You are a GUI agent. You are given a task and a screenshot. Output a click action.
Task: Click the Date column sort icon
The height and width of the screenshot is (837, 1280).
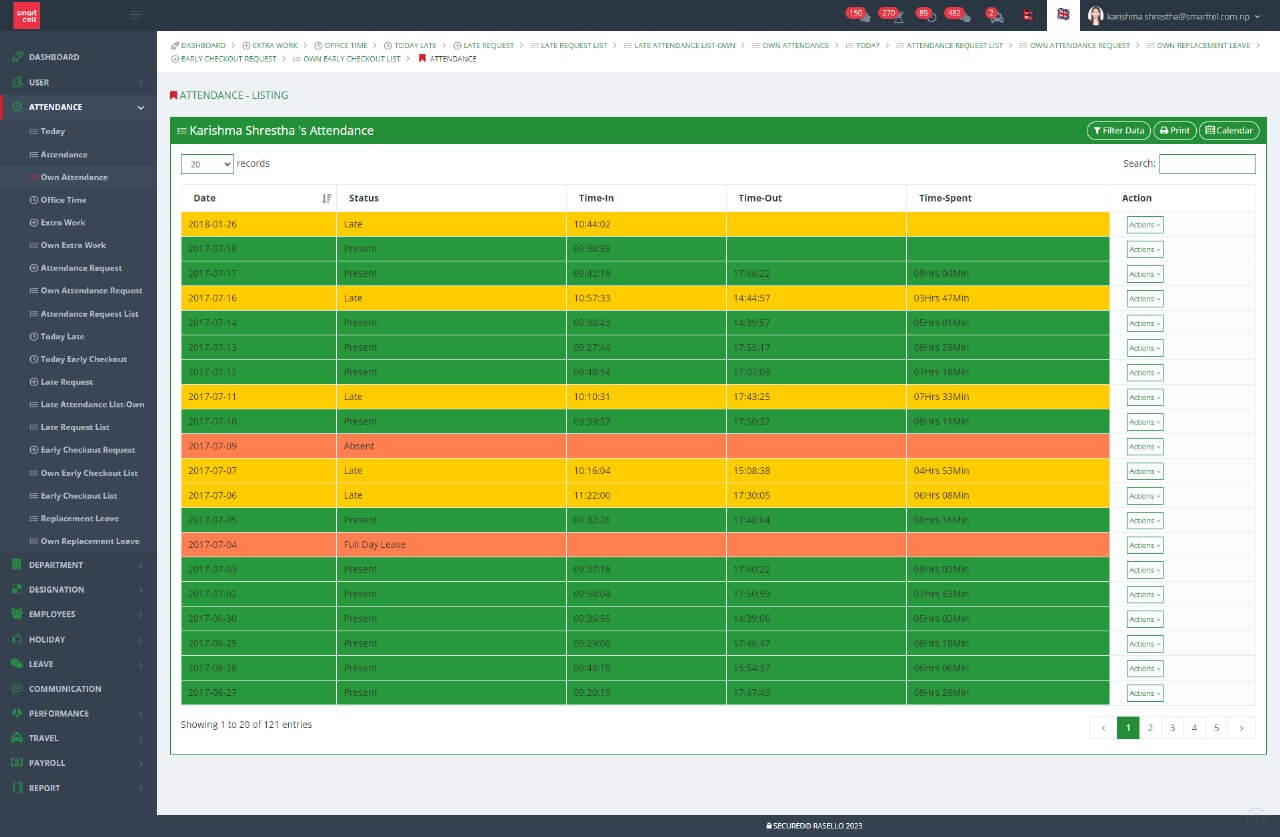pyautogui.click(x=326, y=199)
